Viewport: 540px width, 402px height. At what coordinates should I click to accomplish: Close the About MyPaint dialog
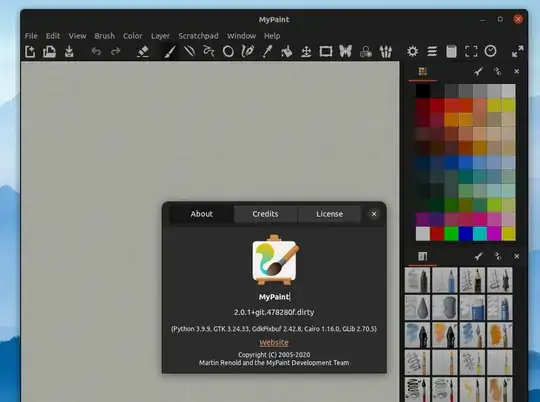click(x=374, y=214)
